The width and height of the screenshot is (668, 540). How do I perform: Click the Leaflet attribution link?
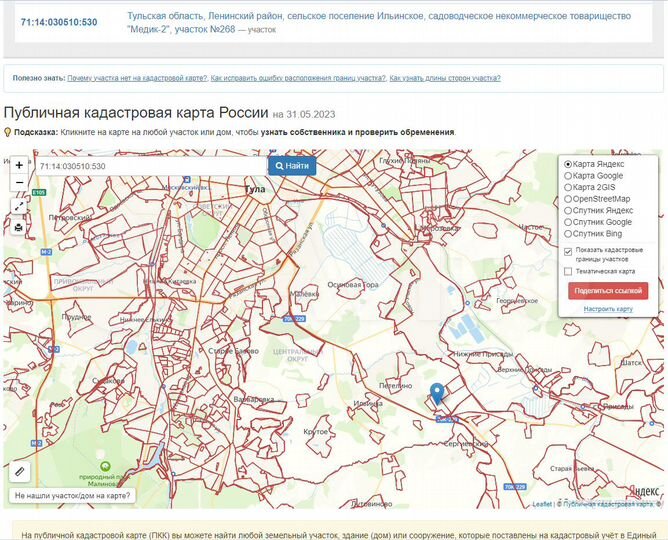click(542, 504)
